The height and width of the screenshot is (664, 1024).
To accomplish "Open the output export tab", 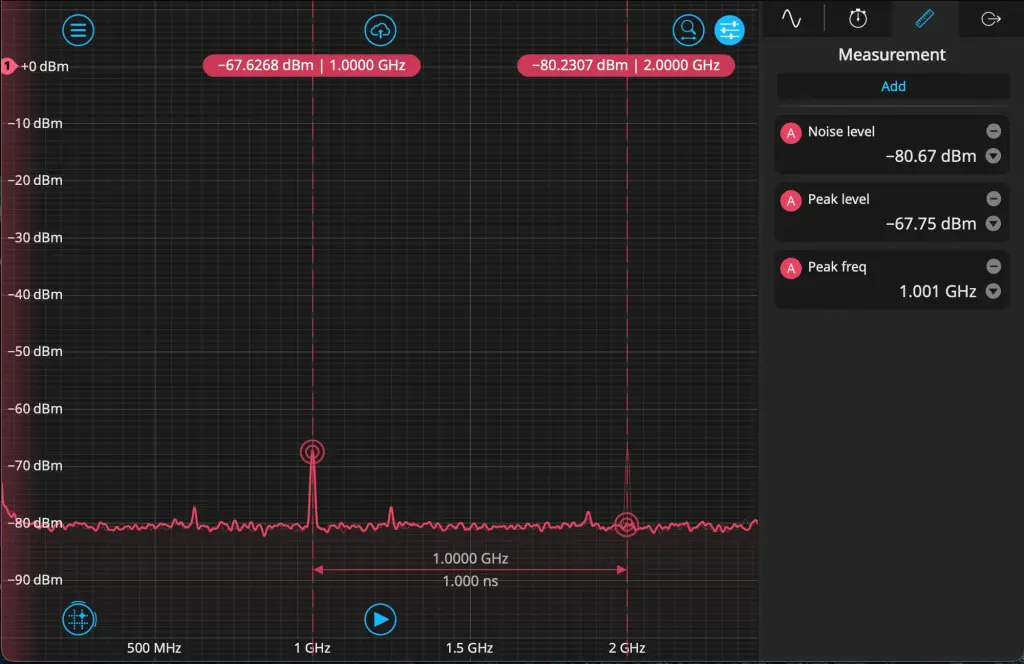I will point(991,18).
